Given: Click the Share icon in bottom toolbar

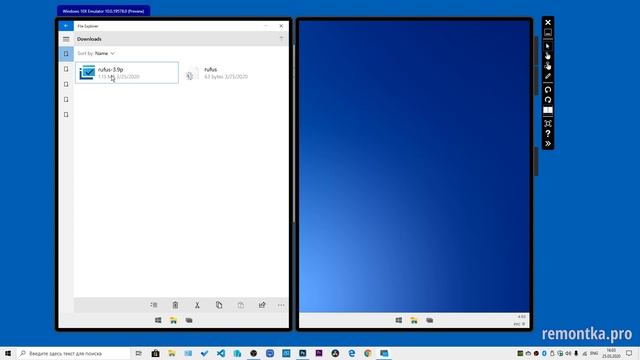Looking at the screenshot, I should (262, 305).
